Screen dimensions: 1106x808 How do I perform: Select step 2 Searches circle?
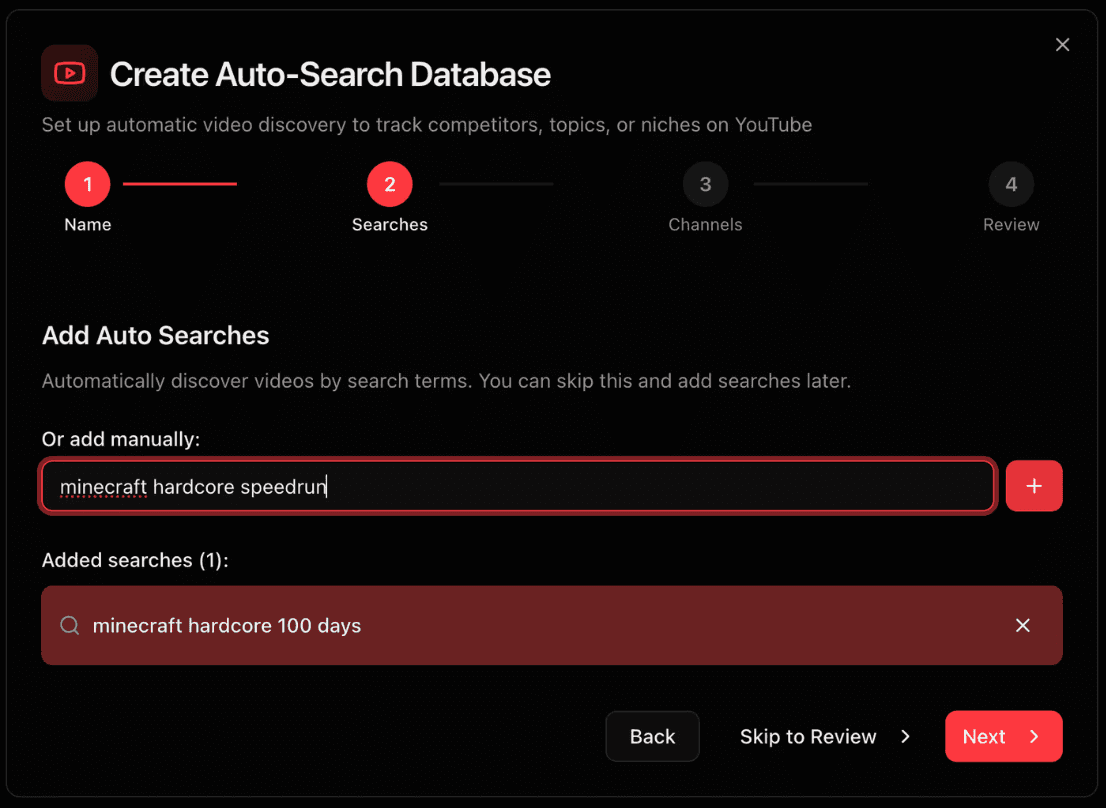coord(389,185)
